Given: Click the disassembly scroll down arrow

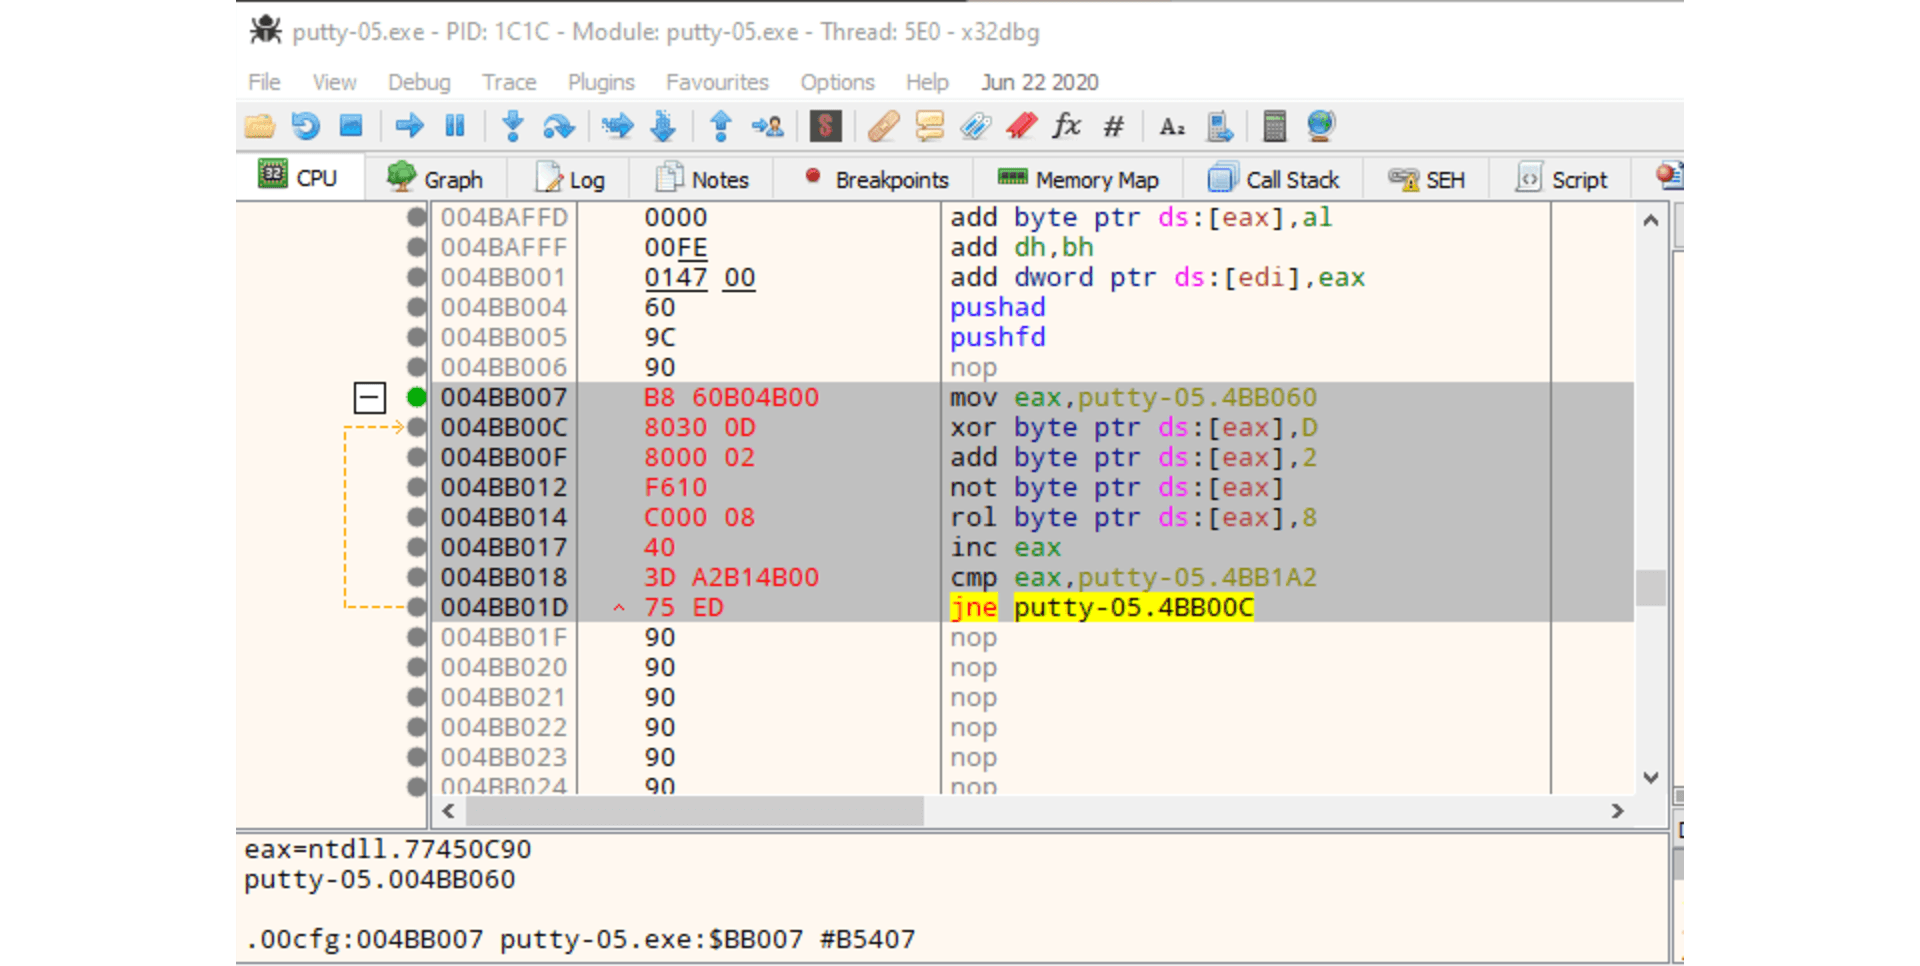Looking at the screenshot, I should 1651,777.
